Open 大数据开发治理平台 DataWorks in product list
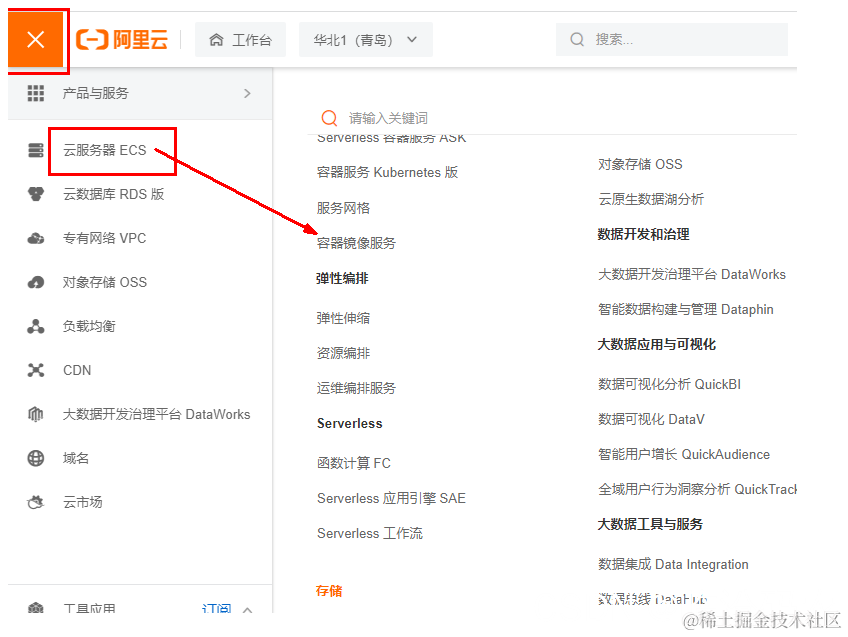 [x=692, y=275]
